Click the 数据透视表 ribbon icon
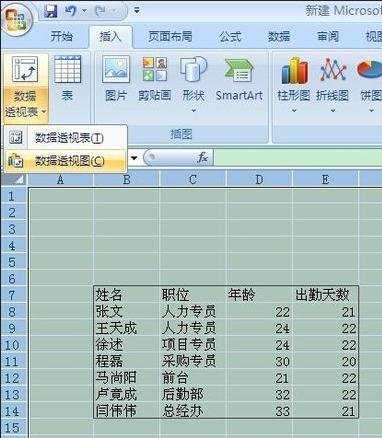 25,70
